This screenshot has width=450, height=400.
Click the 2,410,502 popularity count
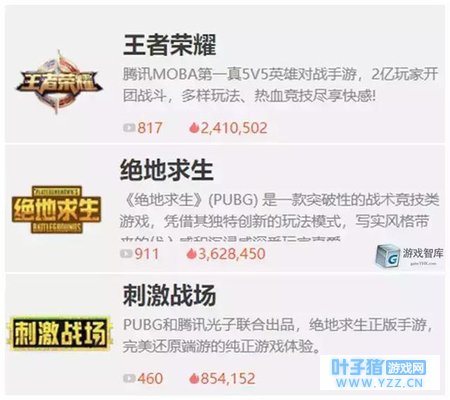coord(234,128)
